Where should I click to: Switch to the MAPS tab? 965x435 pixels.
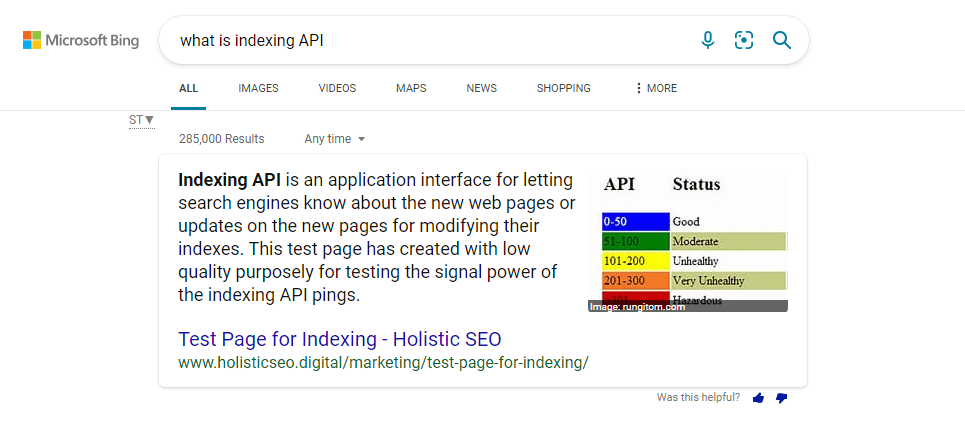(x=411, y=88)
